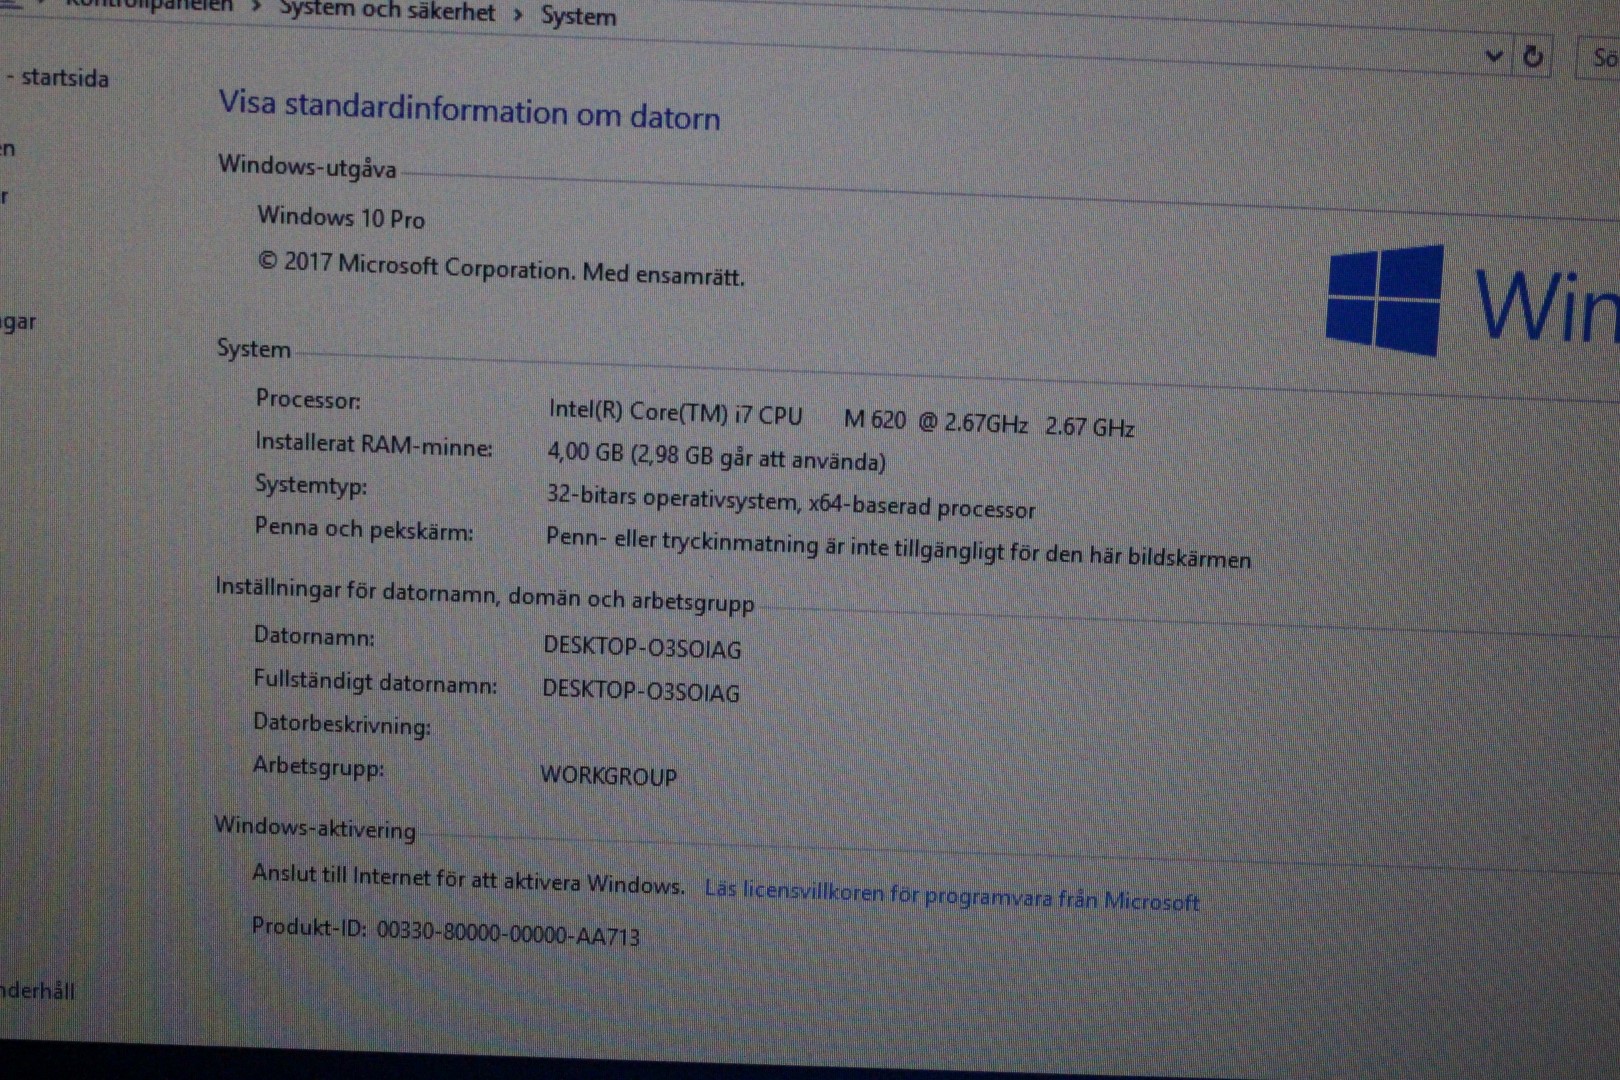Click the WORKGROUP workgroup value

608,776
